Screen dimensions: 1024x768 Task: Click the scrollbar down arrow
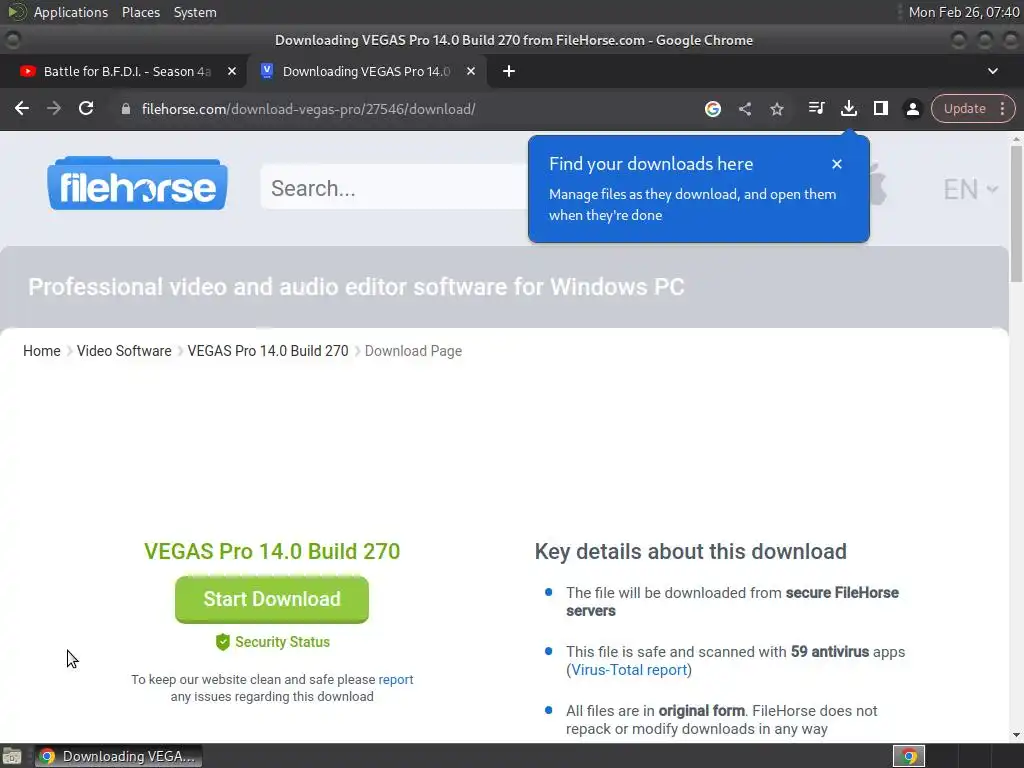click(x=1016, y=735)
